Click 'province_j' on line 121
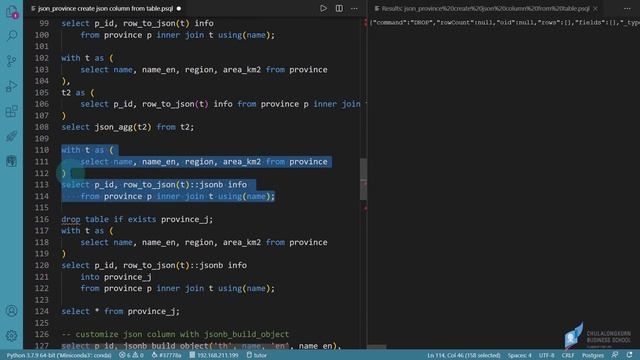Screen dimensions: 640x360 point(128,277)
